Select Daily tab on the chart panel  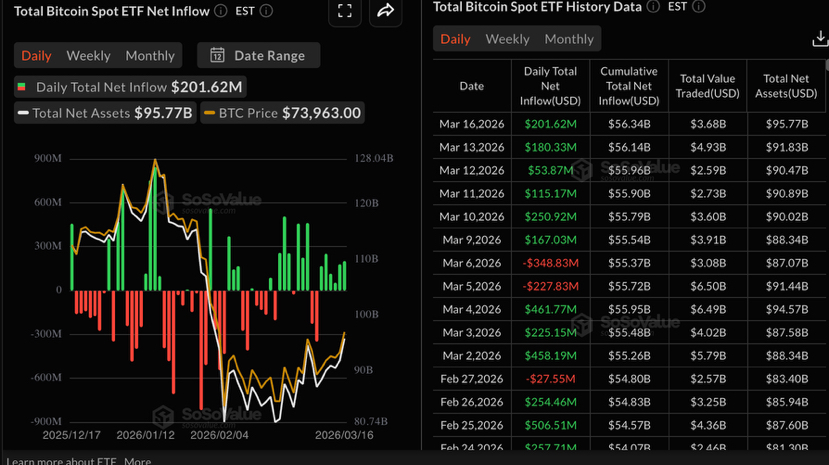tap(36, 55)
